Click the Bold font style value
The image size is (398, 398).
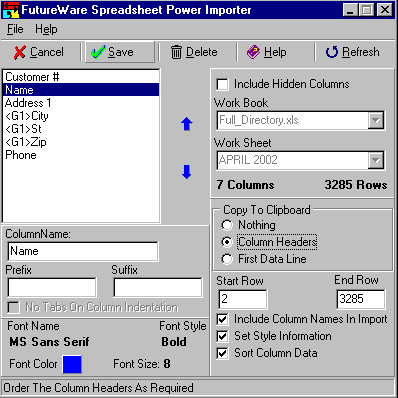[174, 342]
